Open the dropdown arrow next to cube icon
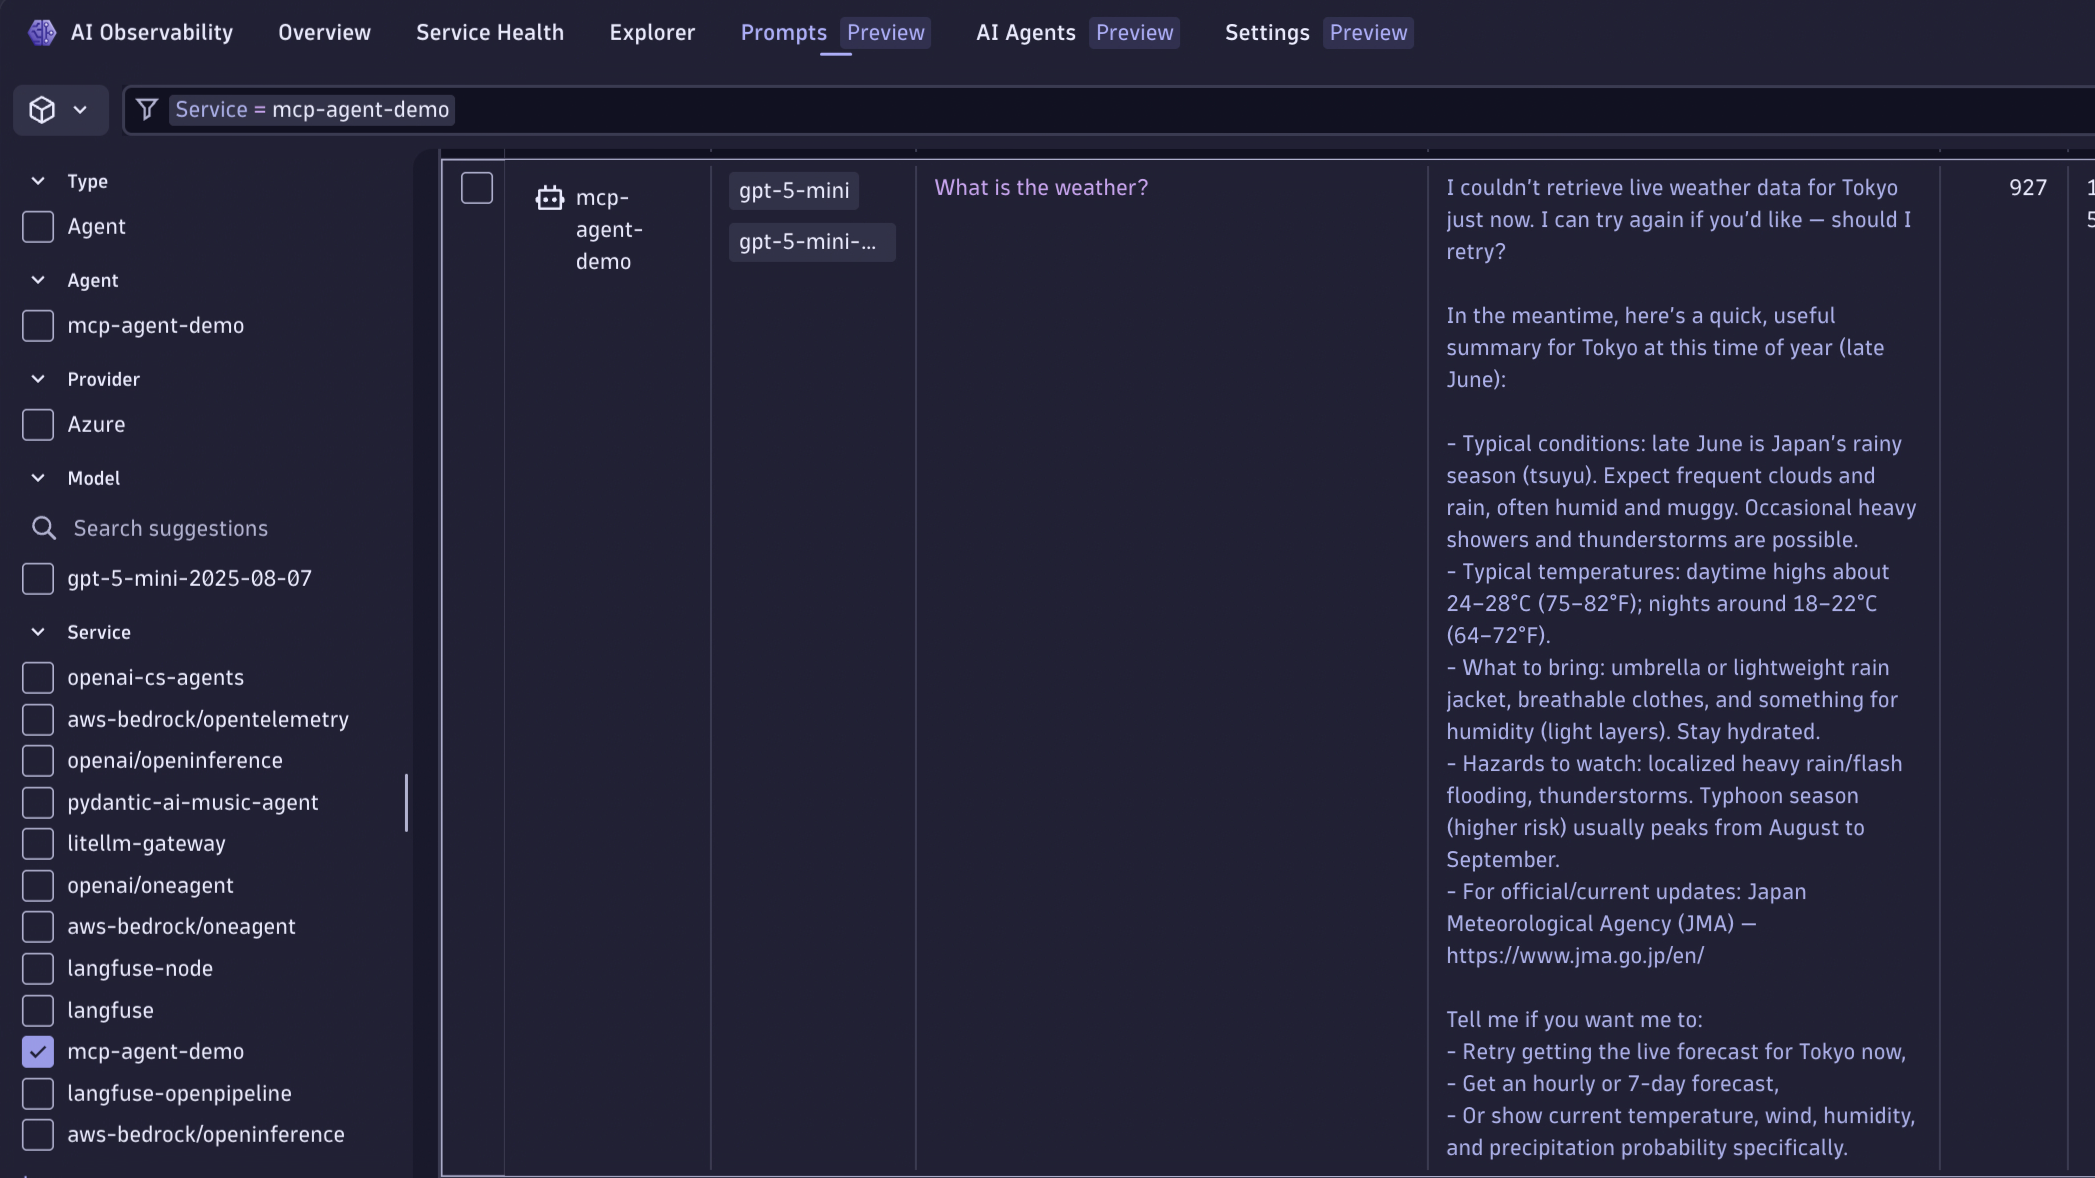The height and width of the screenshot is (1178, 2095). (80, 110)
